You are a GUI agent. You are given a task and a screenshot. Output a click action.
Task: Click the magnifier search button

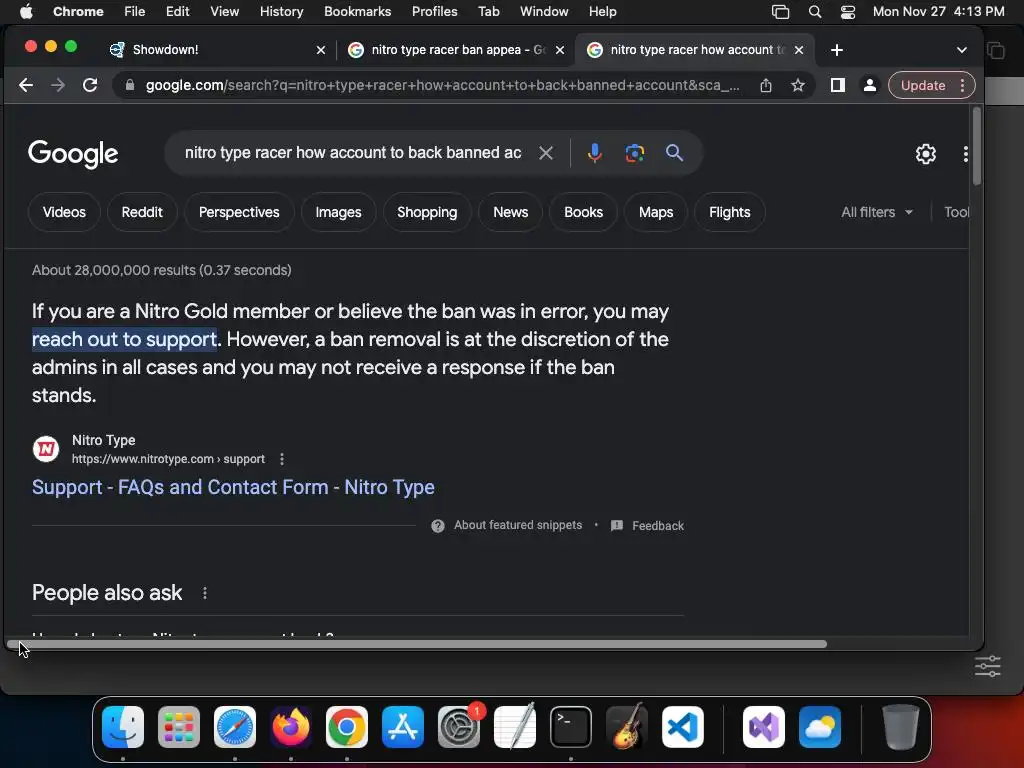(674, 153)
